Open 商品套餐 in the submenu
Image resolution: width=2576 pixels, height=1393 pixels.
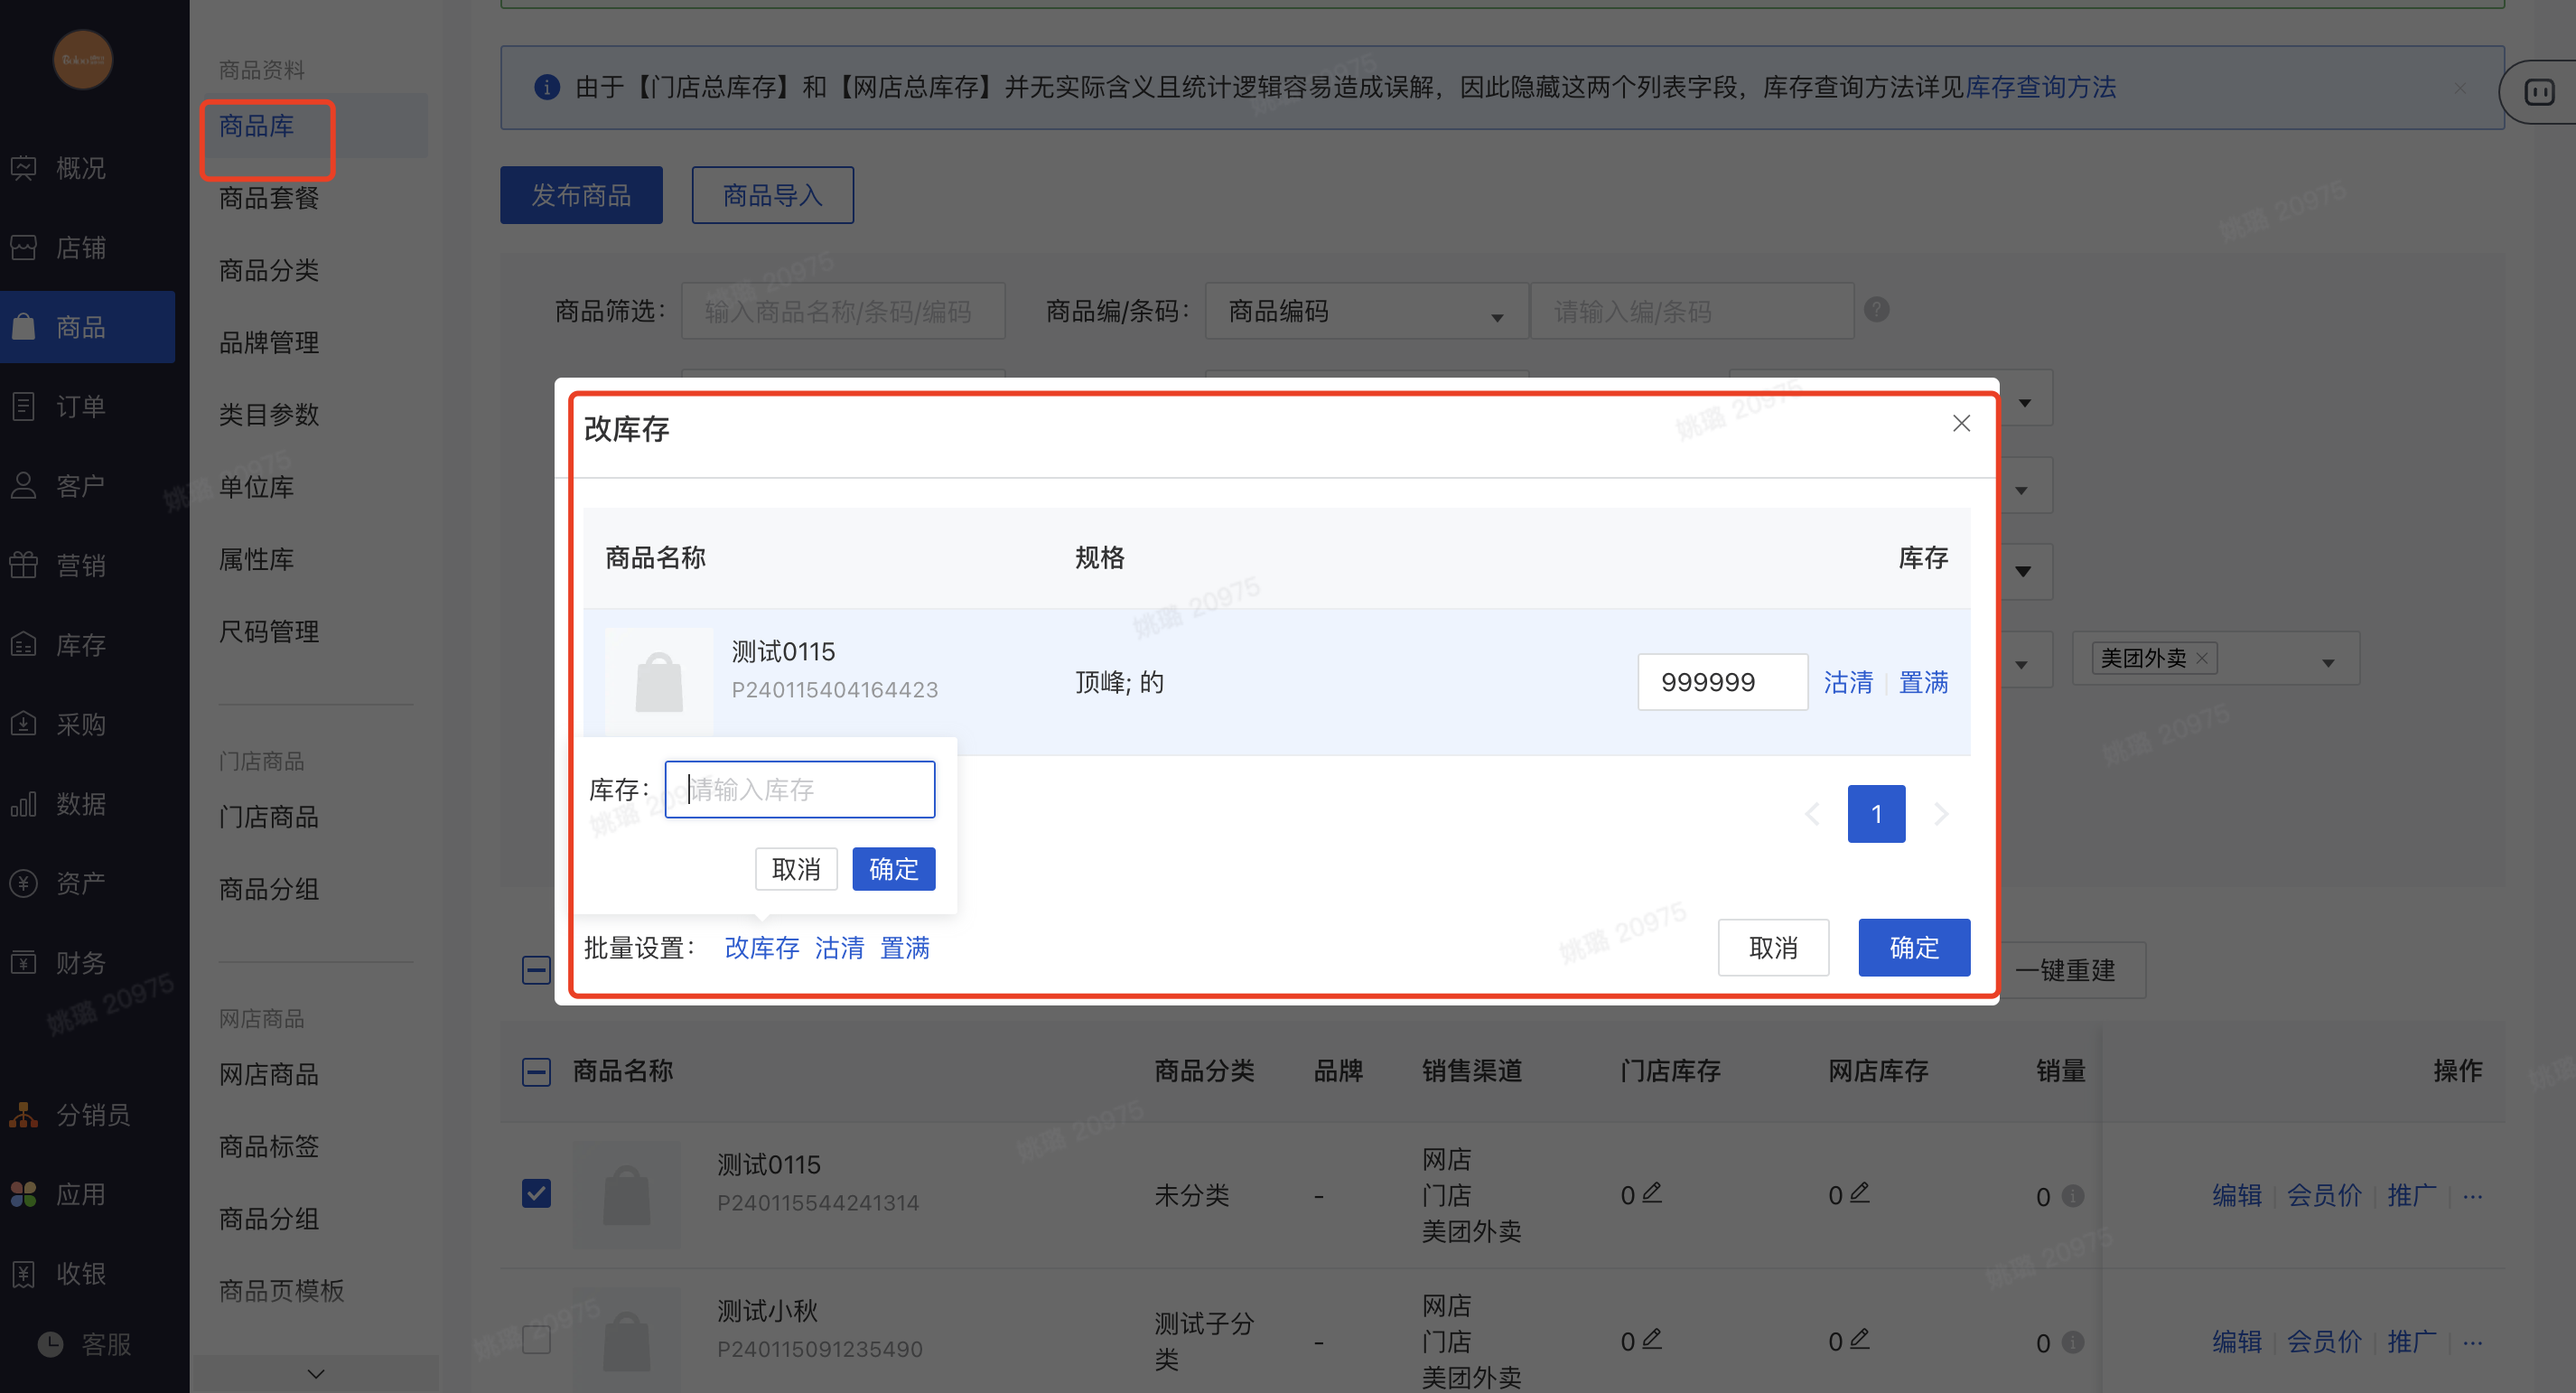tap(269, 198)
